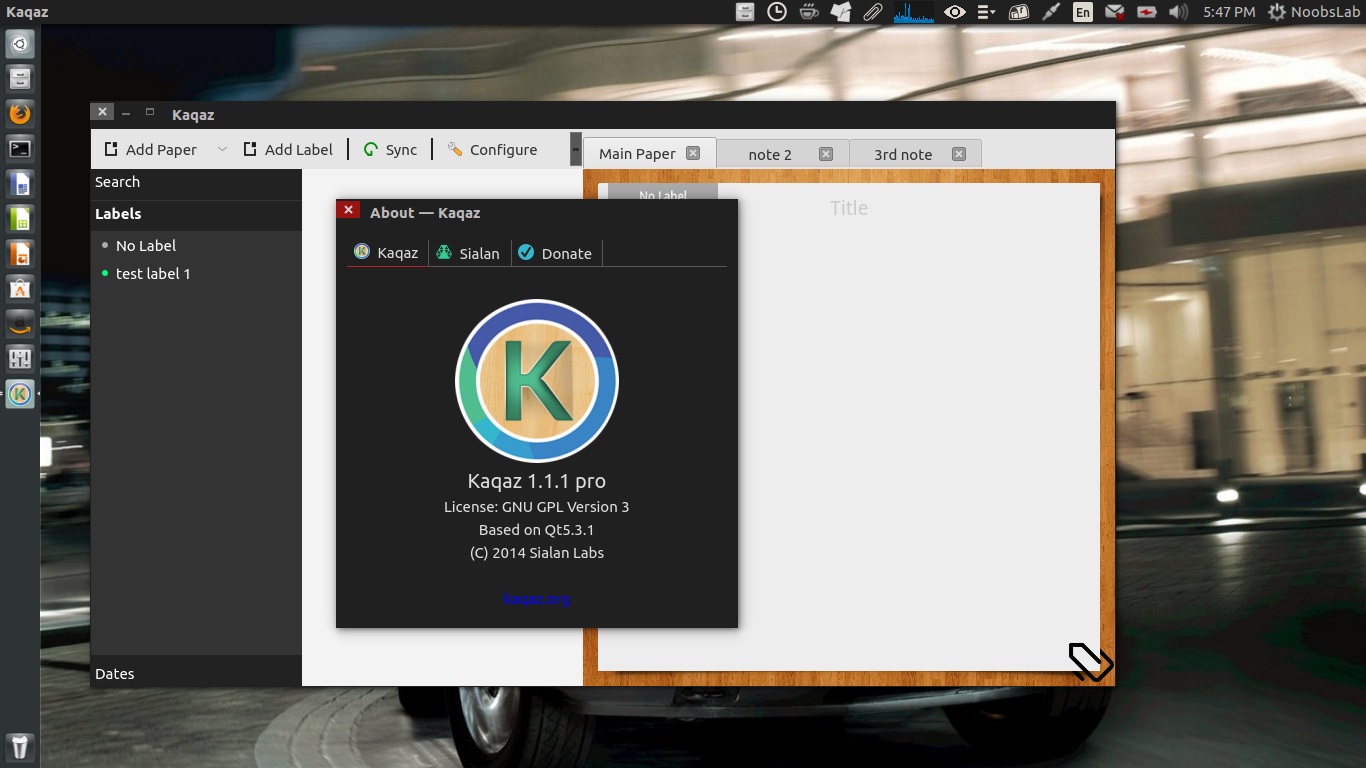Click the Kaqaz icon in the launcher

click(x=21, y=394)
